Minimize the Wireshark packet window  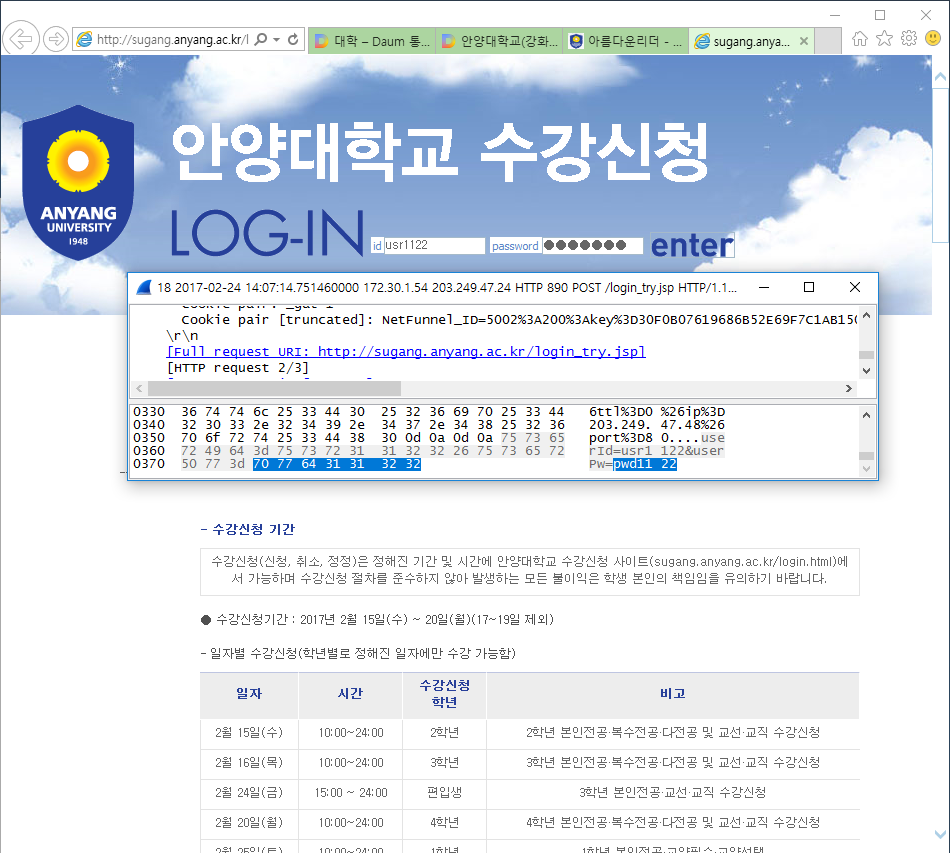[x=764, y=287]
